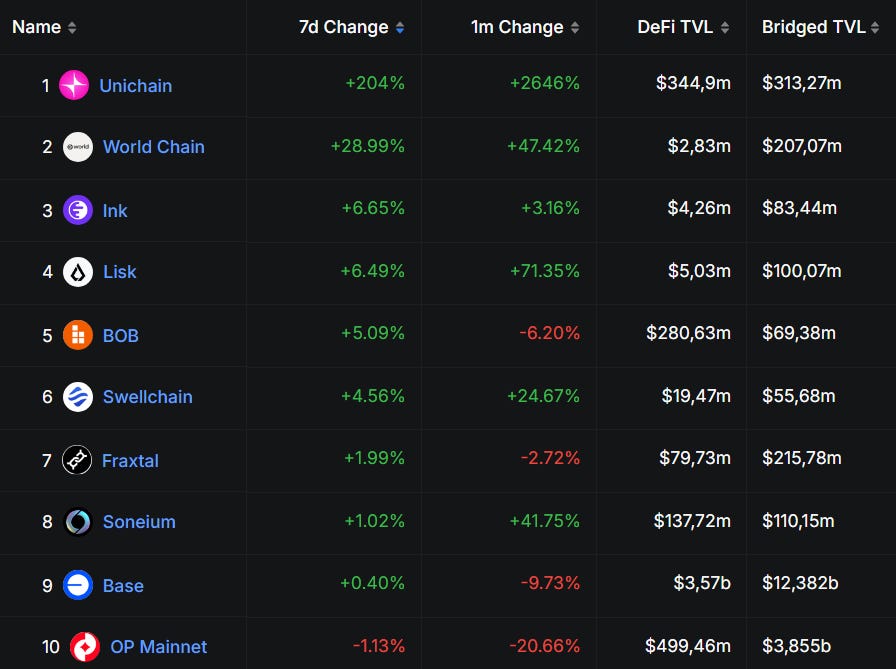This screenshot has width=896, height=669.
Task: Click the purple Ink chain icon
Action: pos(78,210)
